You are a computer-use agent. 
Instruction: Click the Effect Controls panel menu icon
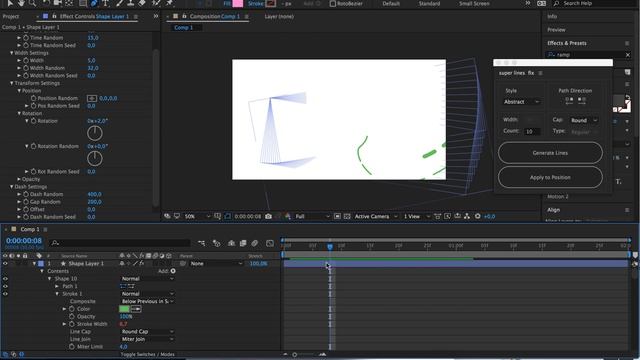click(136, 17)
